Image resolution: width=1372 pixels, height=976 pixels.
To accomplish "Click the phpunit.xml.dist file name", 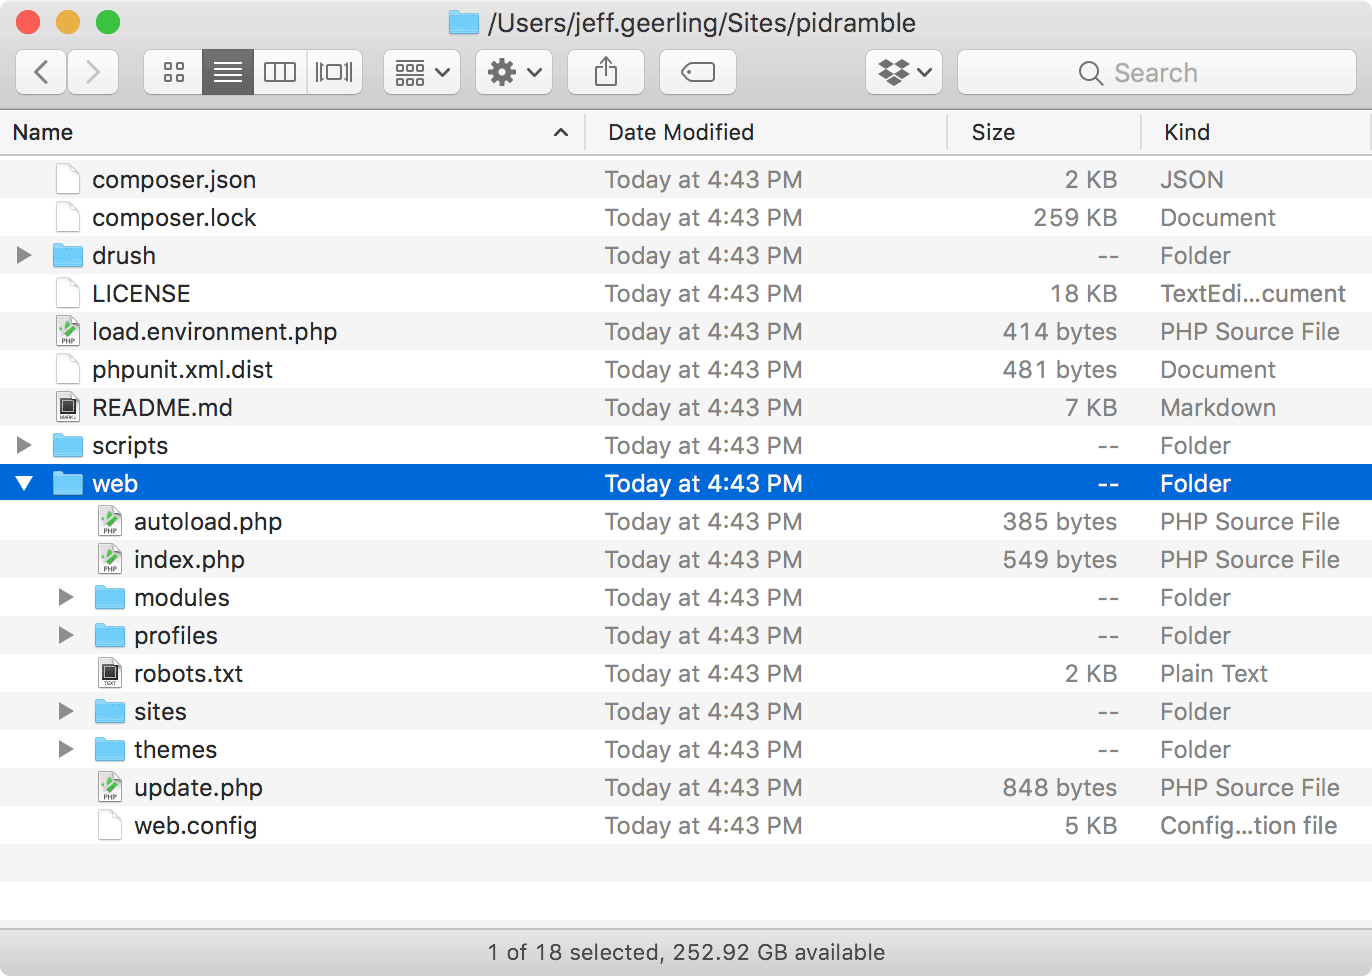I will [182, 369].
